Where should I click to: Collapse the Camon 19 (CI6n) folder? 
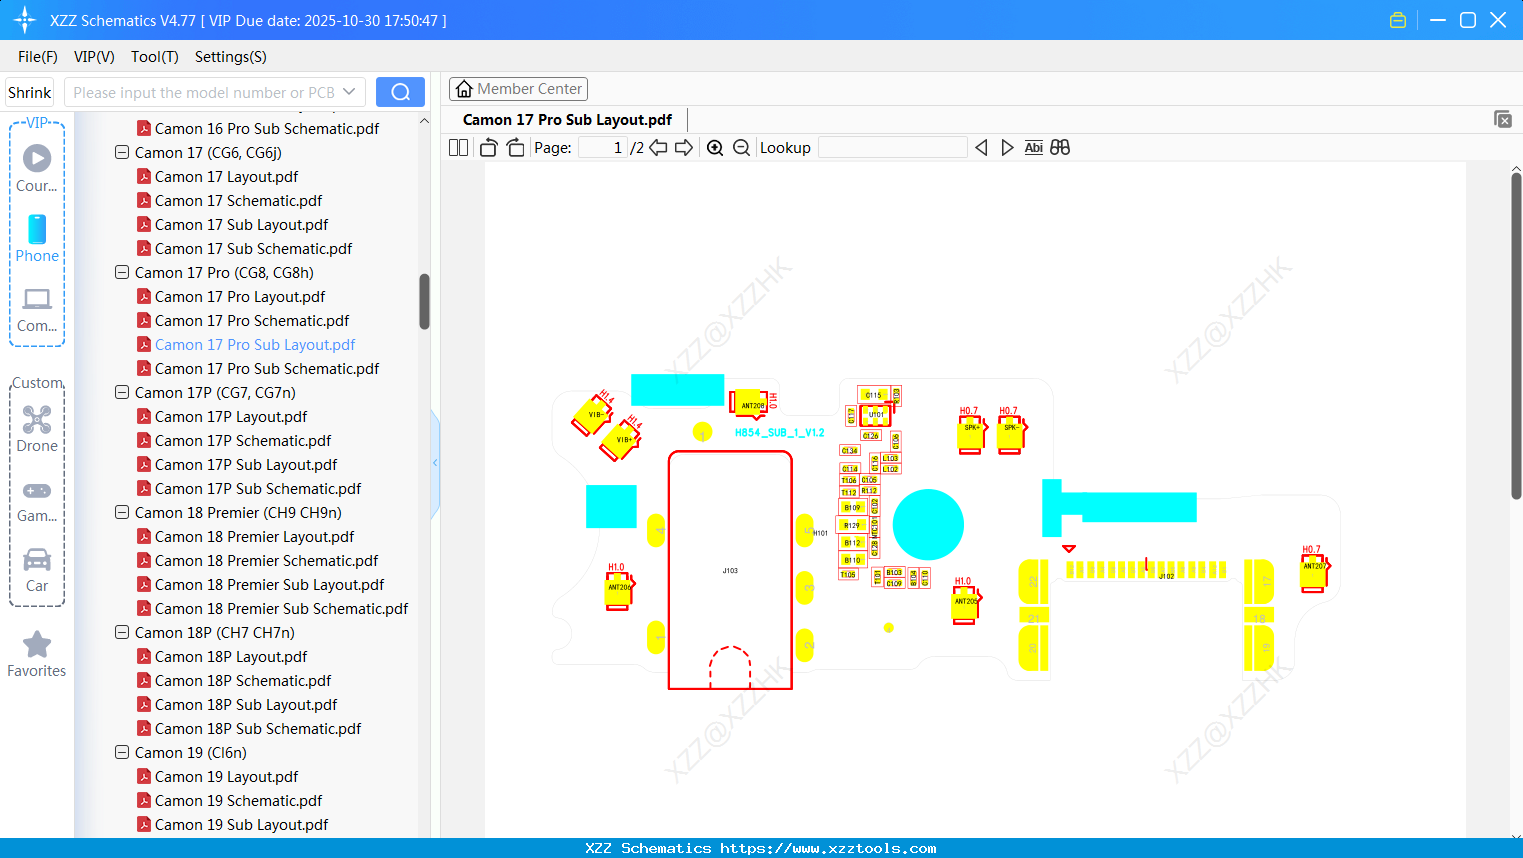122,753
